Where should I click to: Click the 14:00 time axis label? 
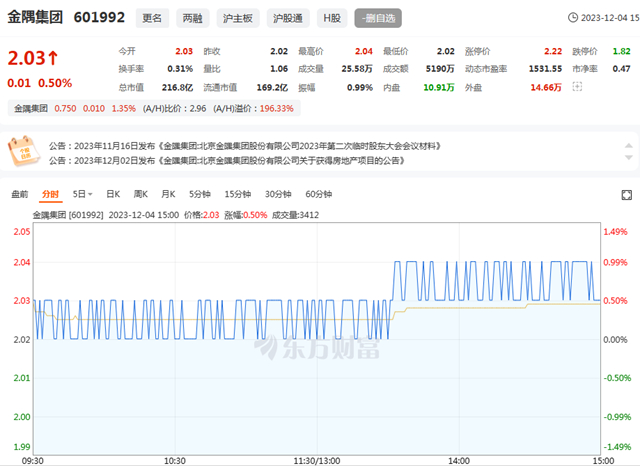point(459,461)
